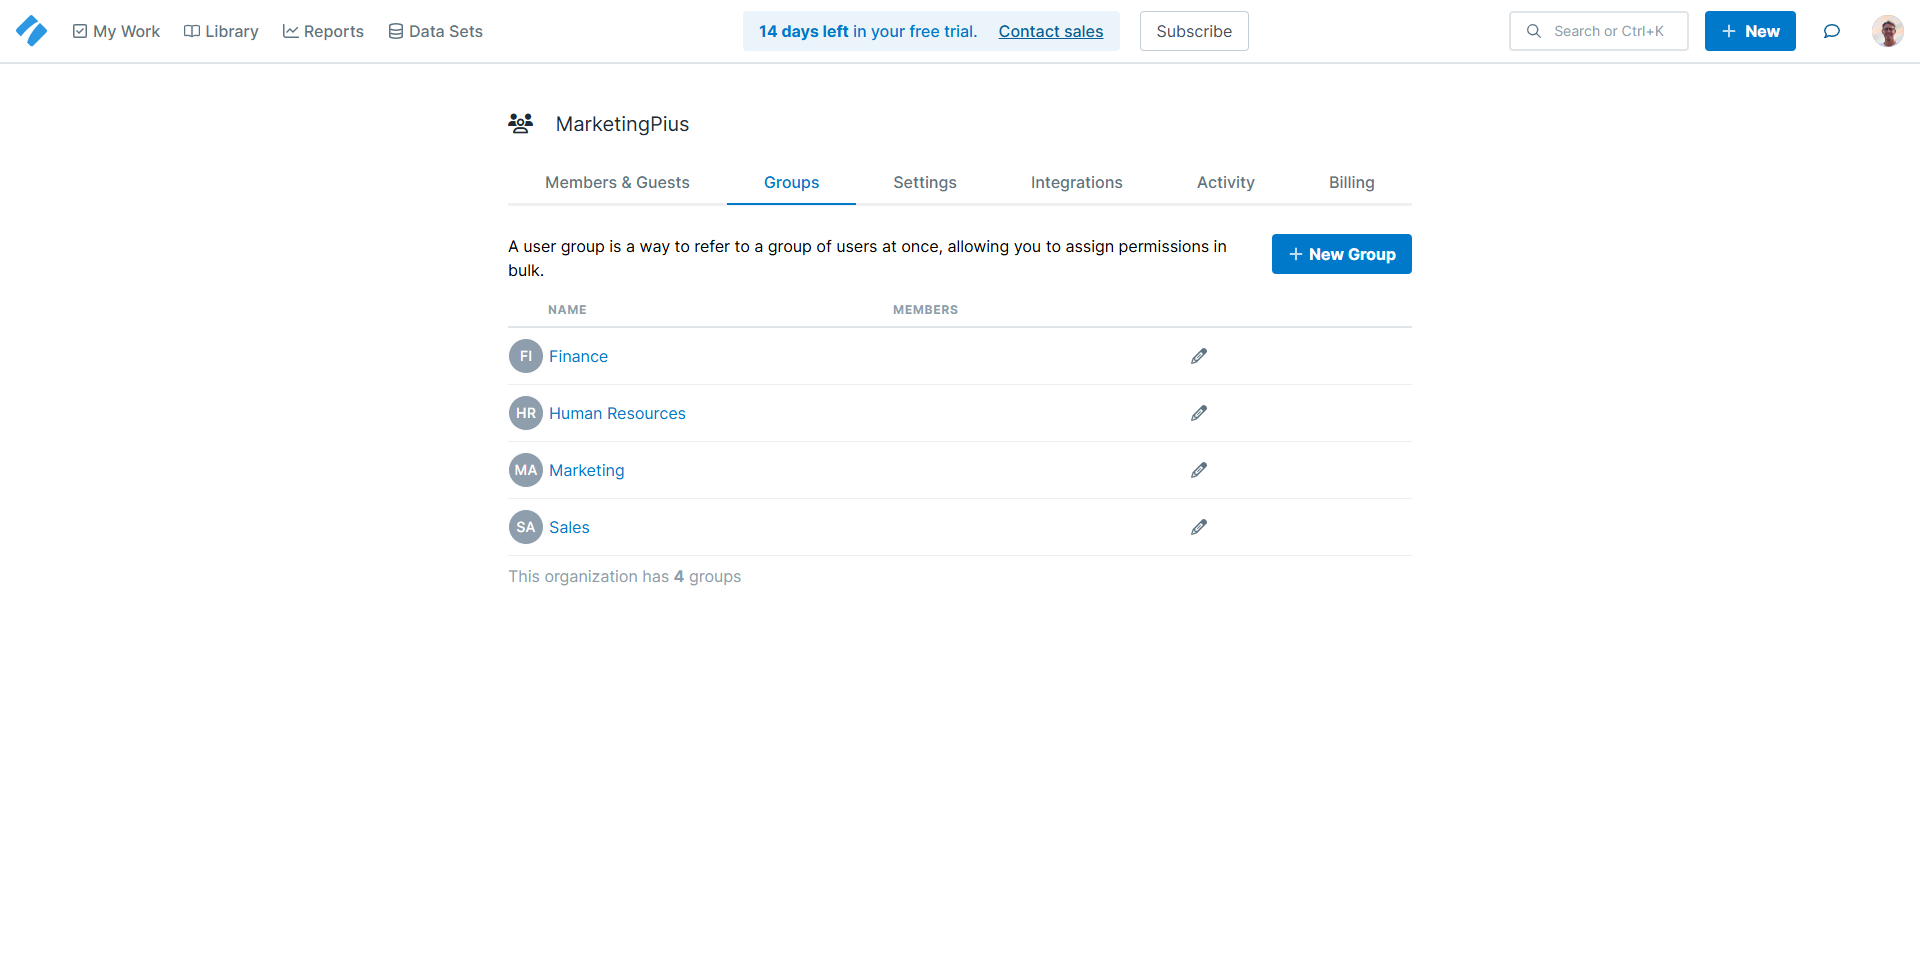Edit the Human Resources group pencil icon
The image size is (1920, 963).
click(1198, 413)
